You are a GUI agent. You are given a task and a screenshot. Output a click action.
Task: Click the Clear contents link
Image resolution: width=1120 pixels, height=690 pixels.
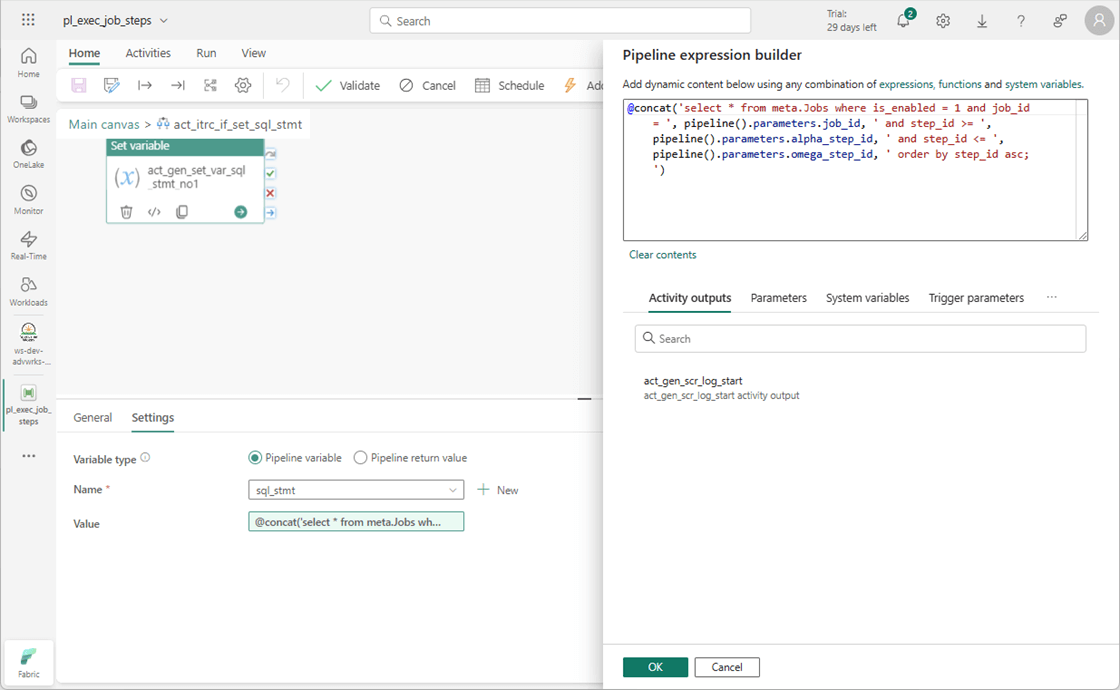pos(662,255)
